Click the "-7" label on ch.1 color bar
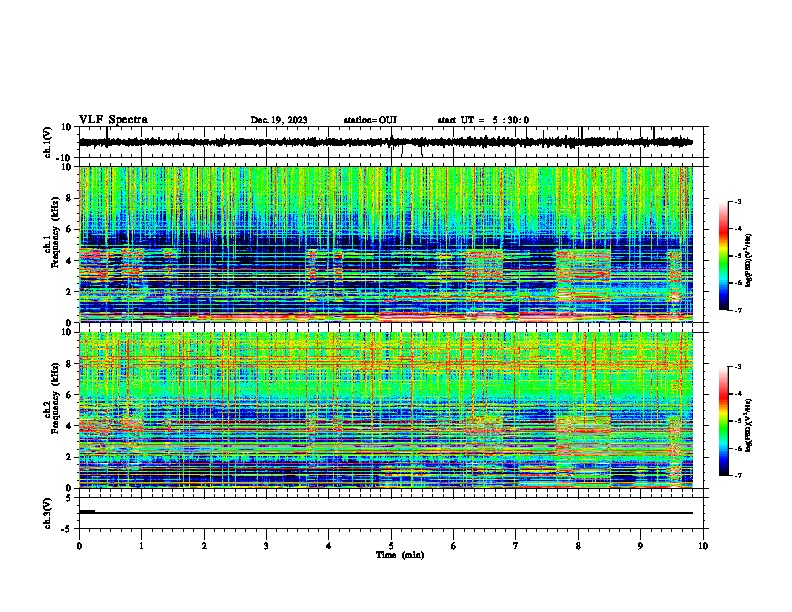Screen dimensions: 792x612 pyautogui.click(x=737, y=310)
